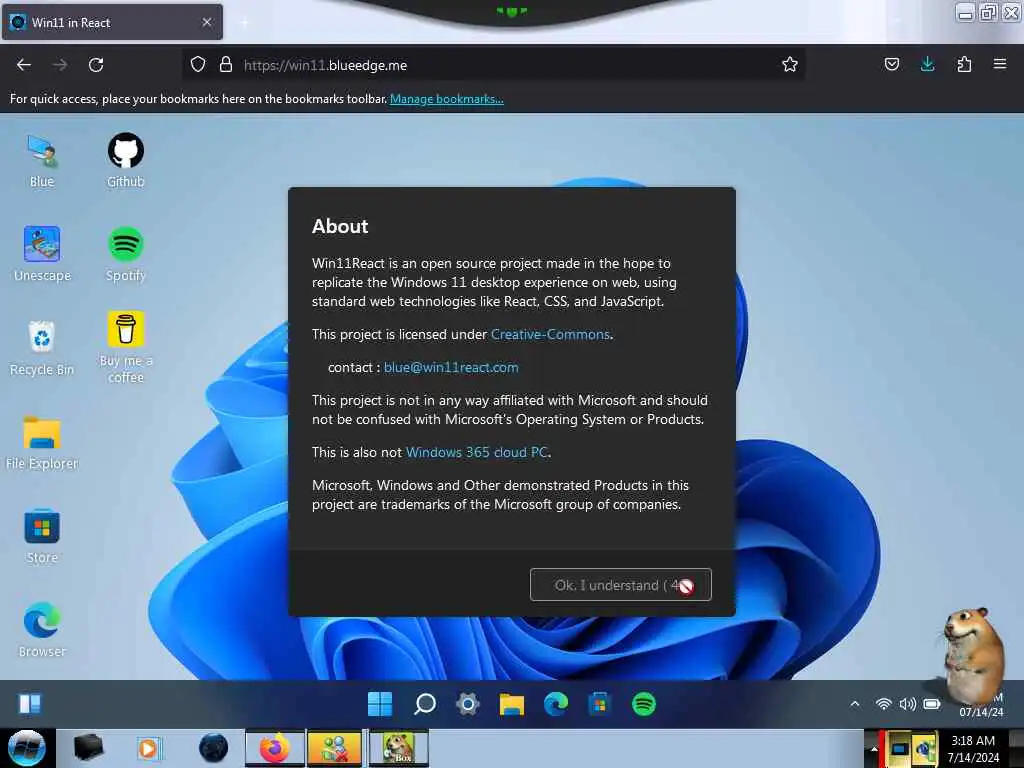This screenshot has width=1024, height=768.
Task: Open the Spotify desktop shortcut
Action: [125, 253]
